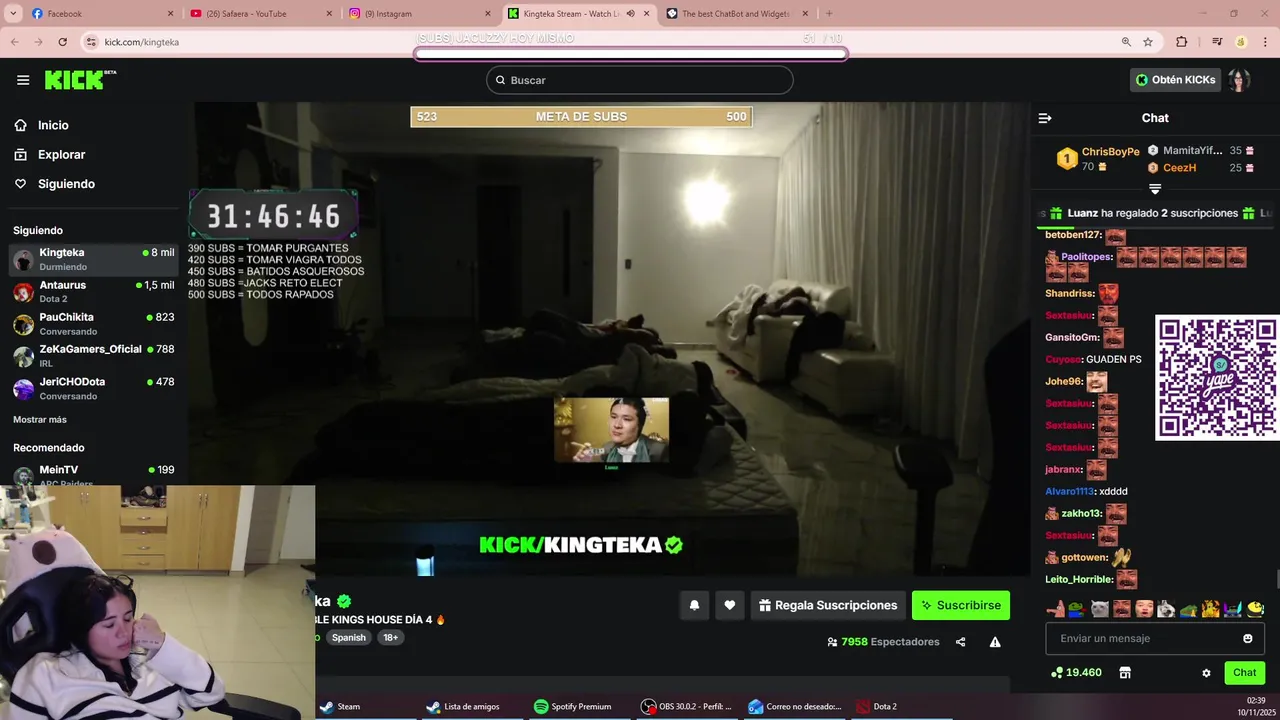Open Lista de amigos taskbar window
1280x720 pixels.
[463, 706]
